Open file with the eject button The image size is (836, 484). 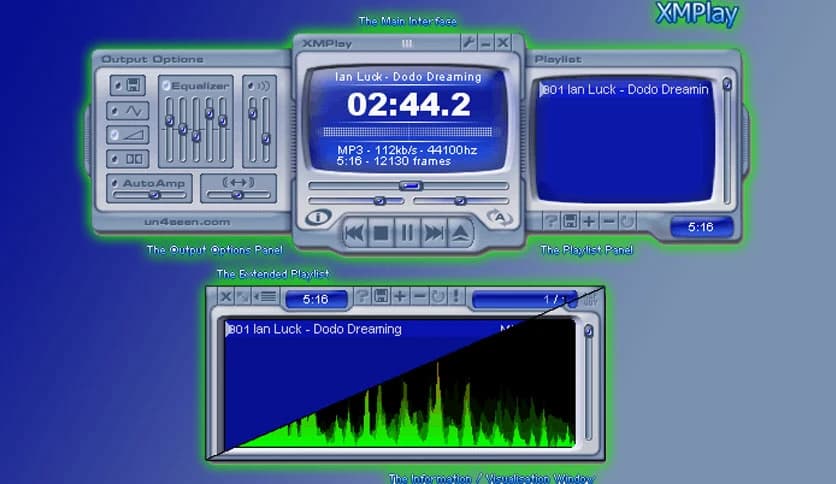[x=460, y=233]
